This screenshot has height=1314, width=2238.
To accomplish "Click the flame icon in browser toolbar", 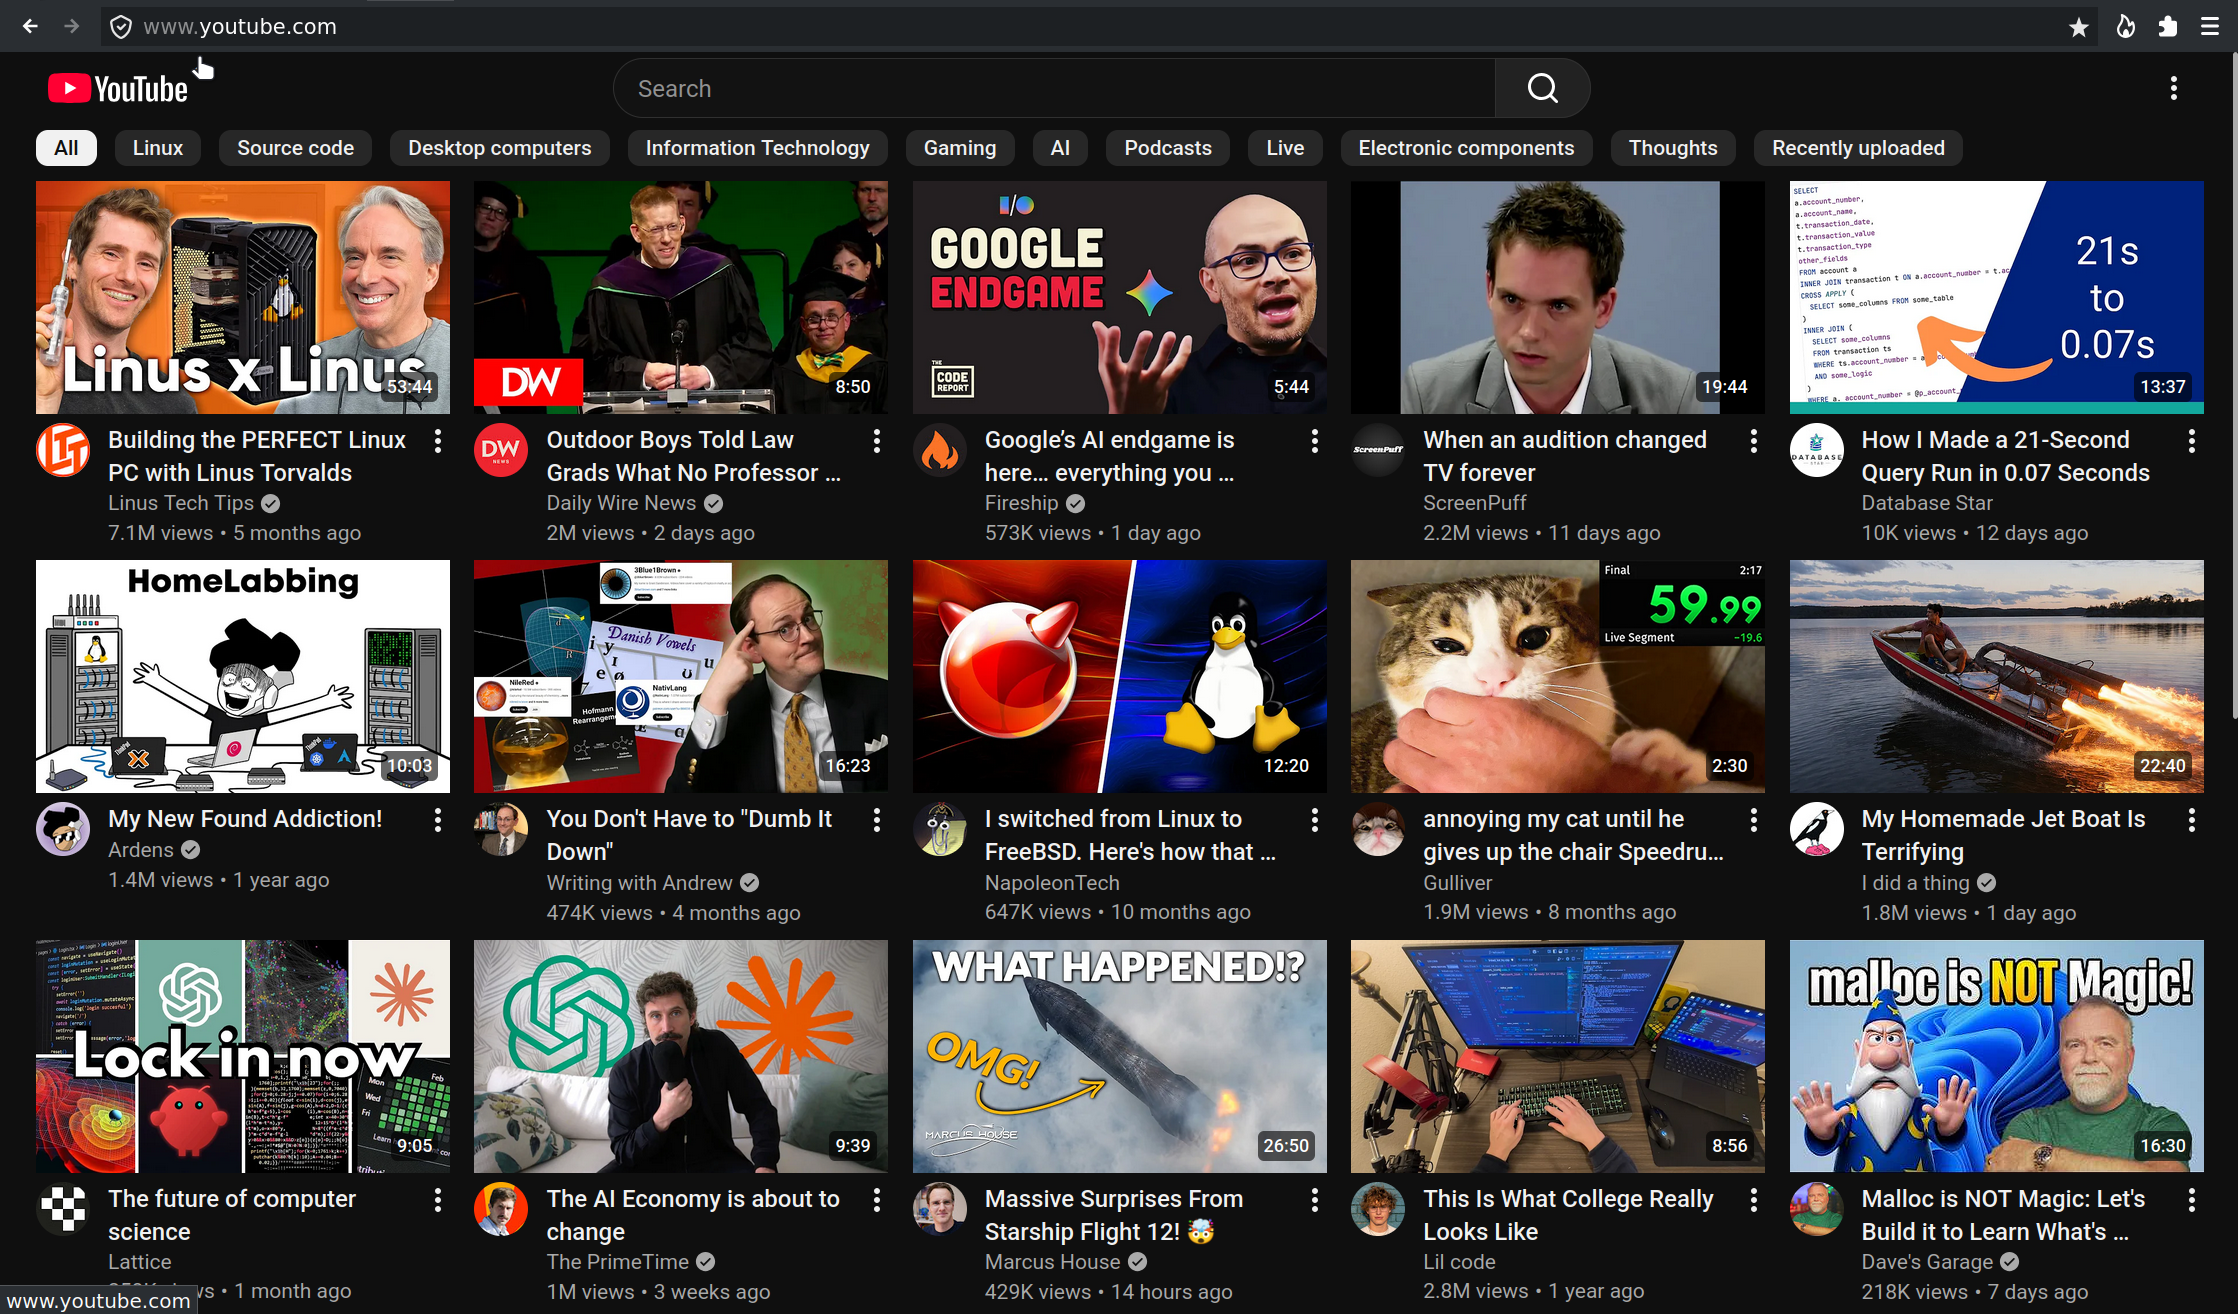I will pos(2125,27).
